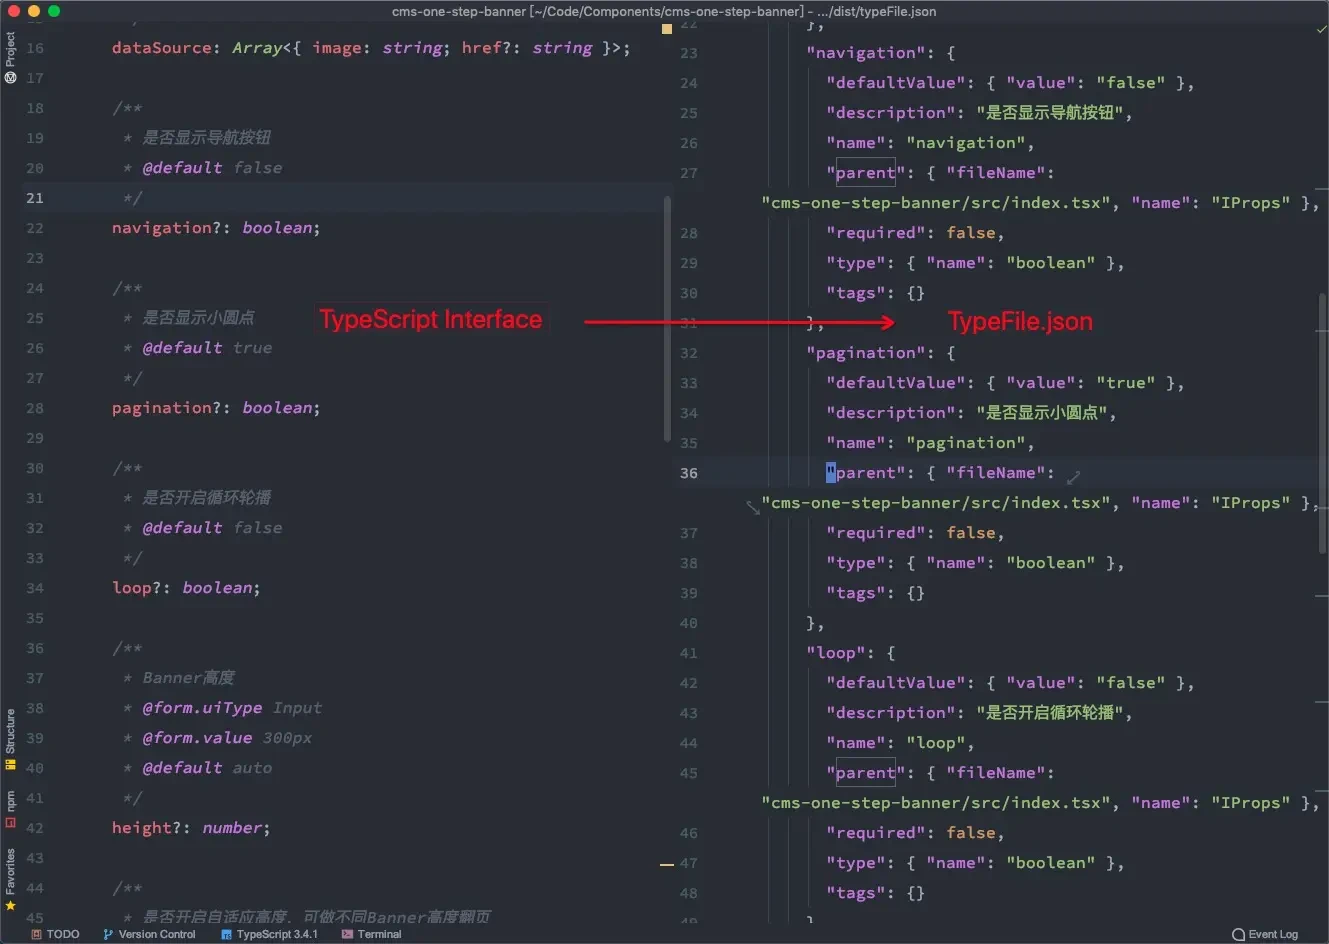This screenshot has width=1329, height=944.
Task: Click the "name": "loop", JSON line
Action: [x=901, y=743]
